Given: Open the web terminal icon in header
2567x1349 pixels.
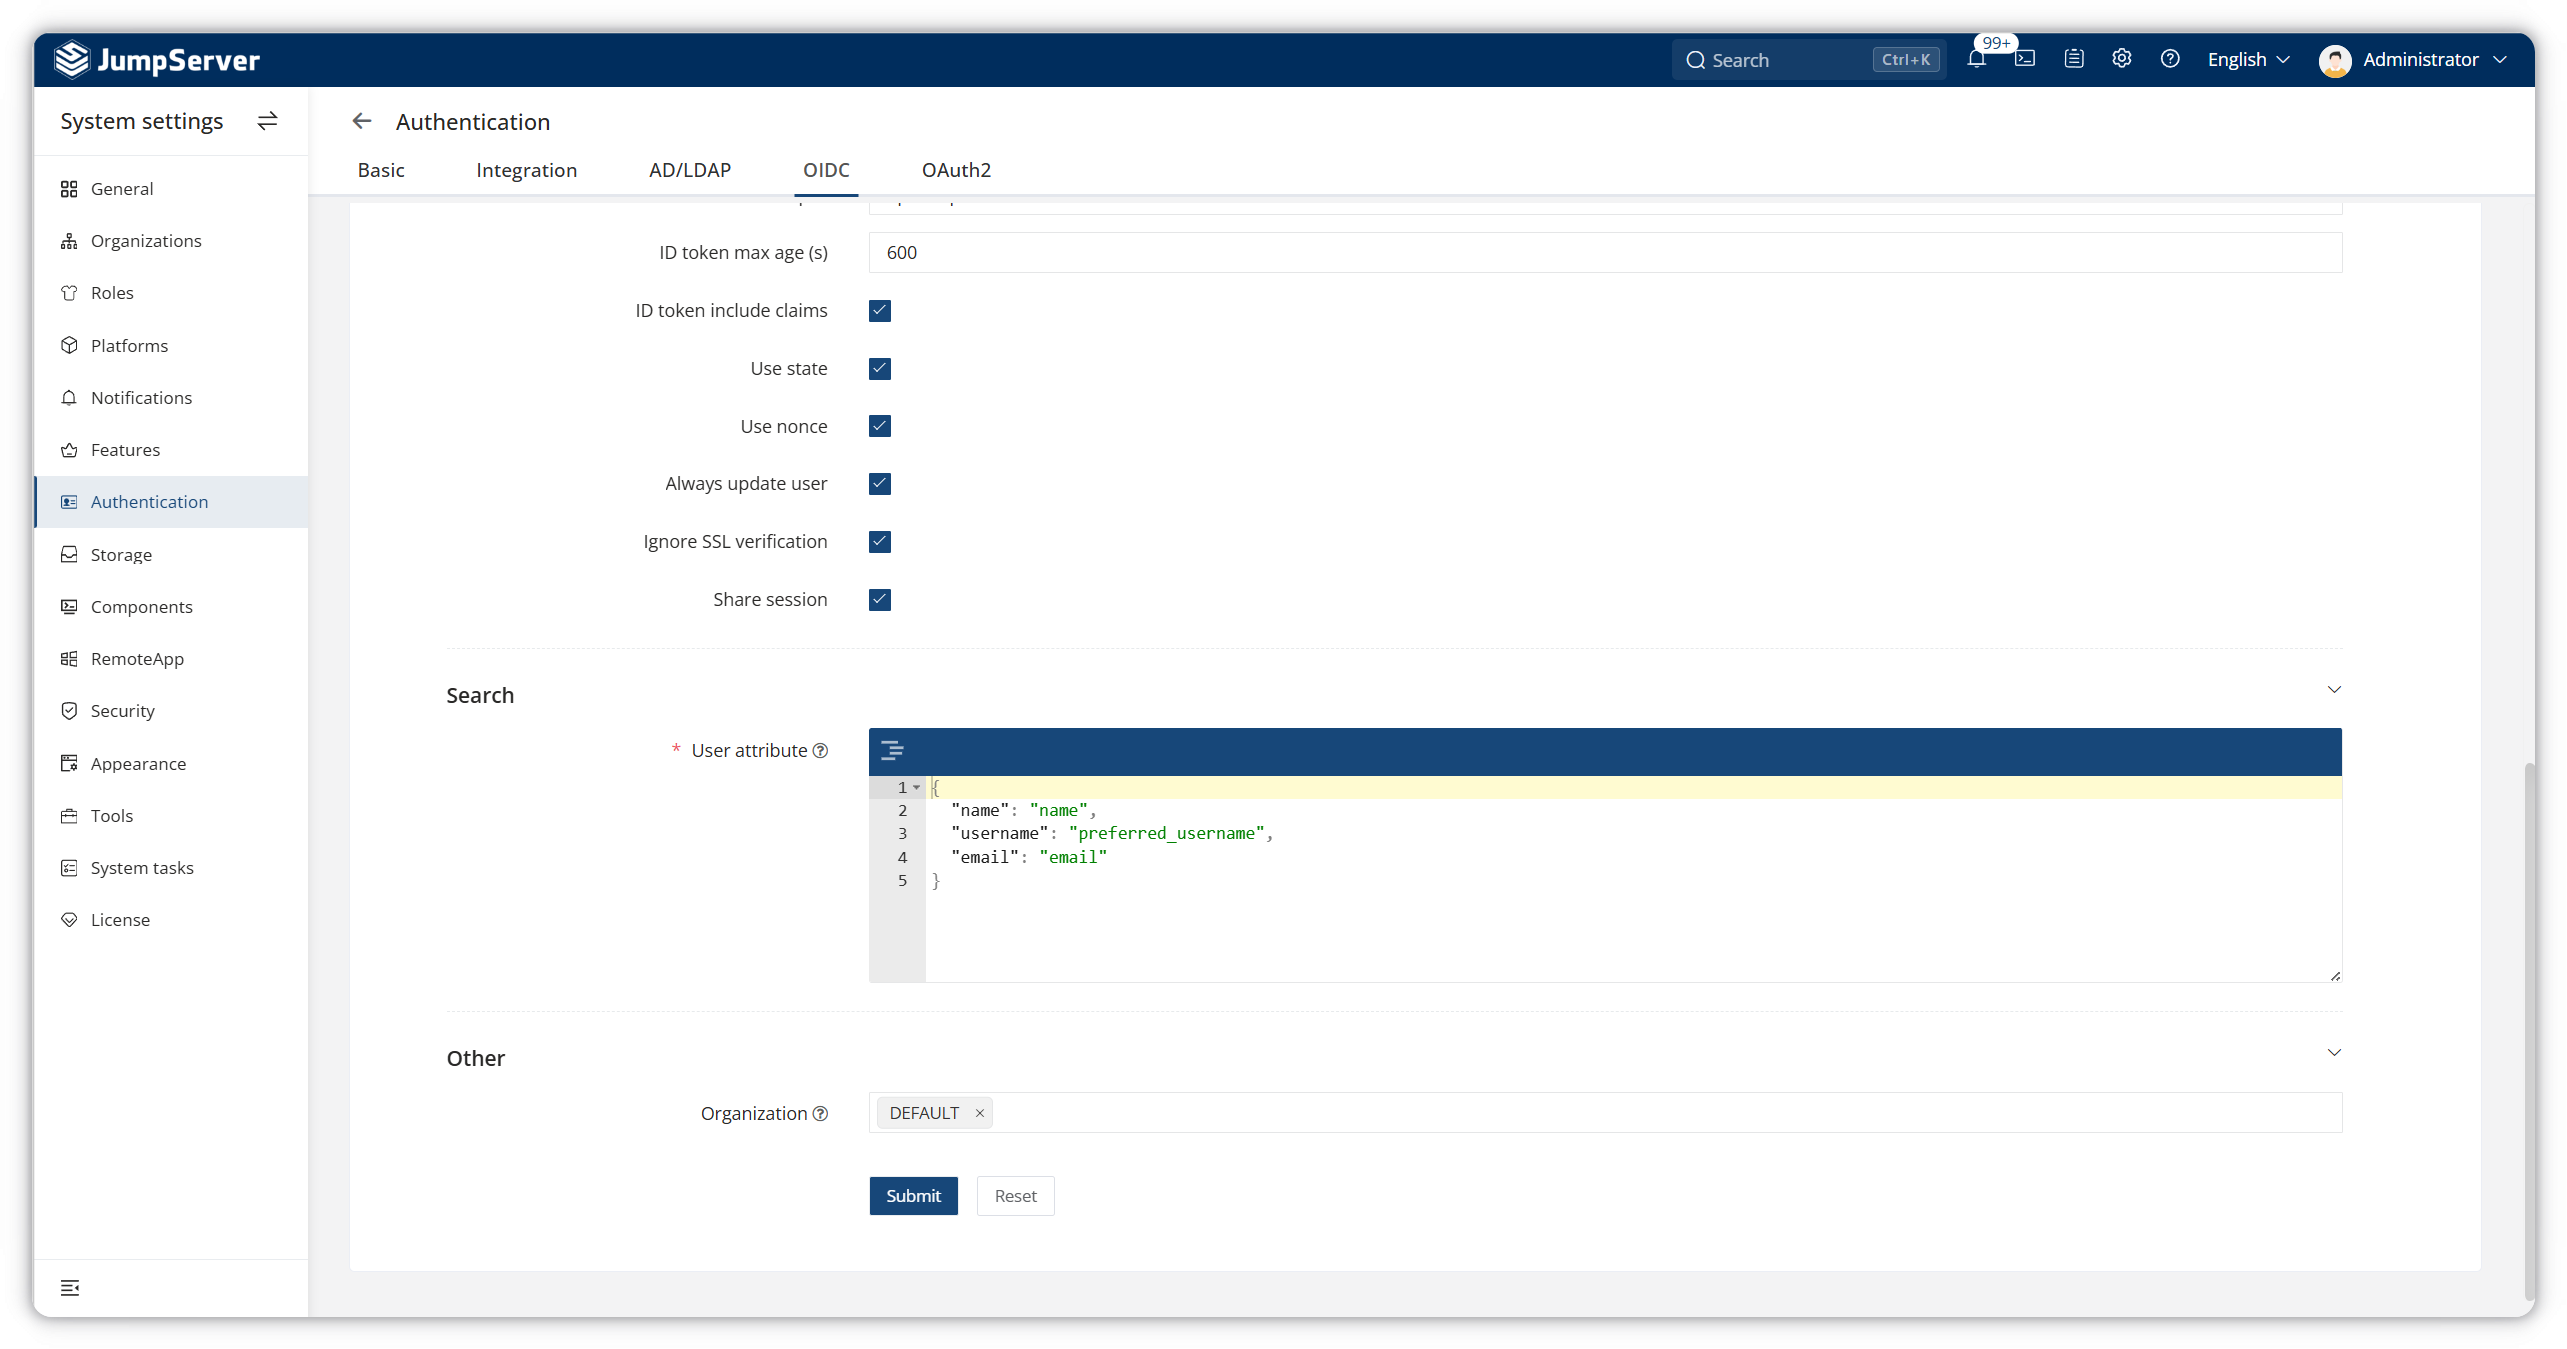Looking at the screenshot, I should (2025, 59).
